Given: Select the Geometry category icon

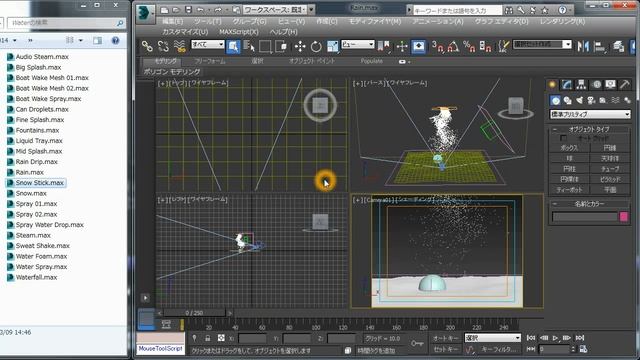Looking at the screenshot, I should [x=556, y=100].
